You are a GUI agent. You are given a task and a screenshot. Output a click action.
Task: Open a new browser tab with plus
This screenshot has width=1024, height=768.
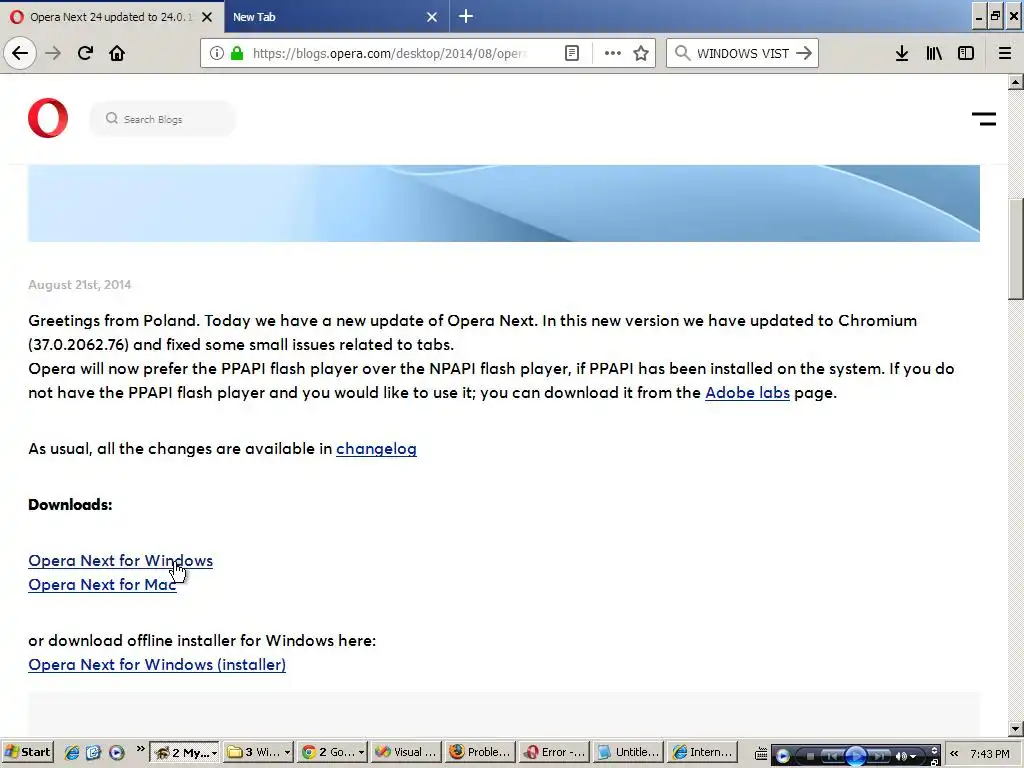(466, 16)
